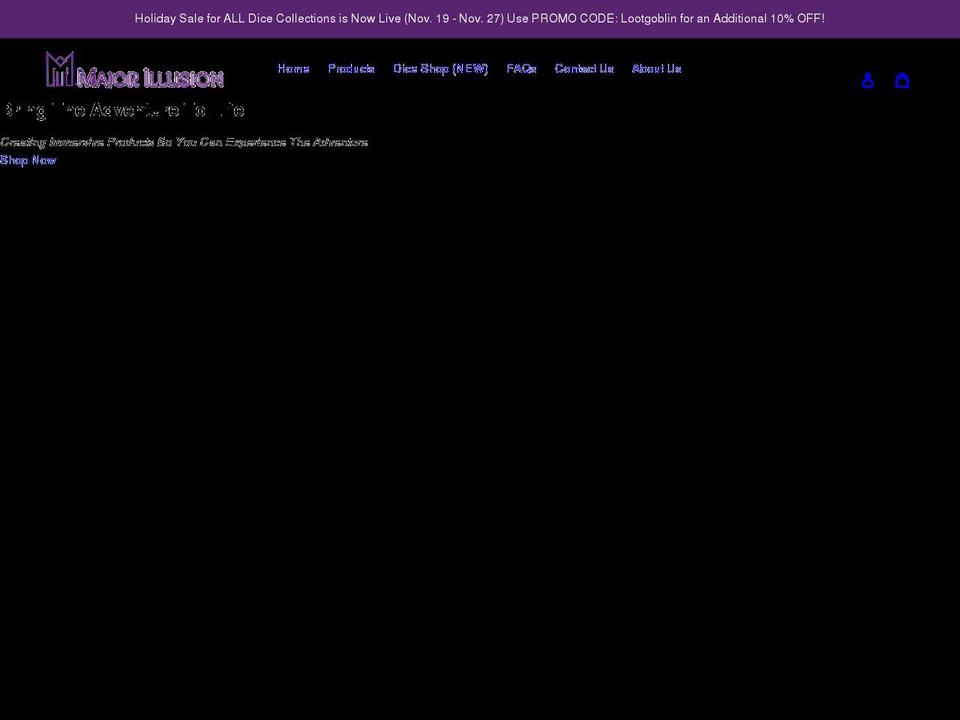Click the Shop Now link
The image size is (960, 720).
pos(27,159)
